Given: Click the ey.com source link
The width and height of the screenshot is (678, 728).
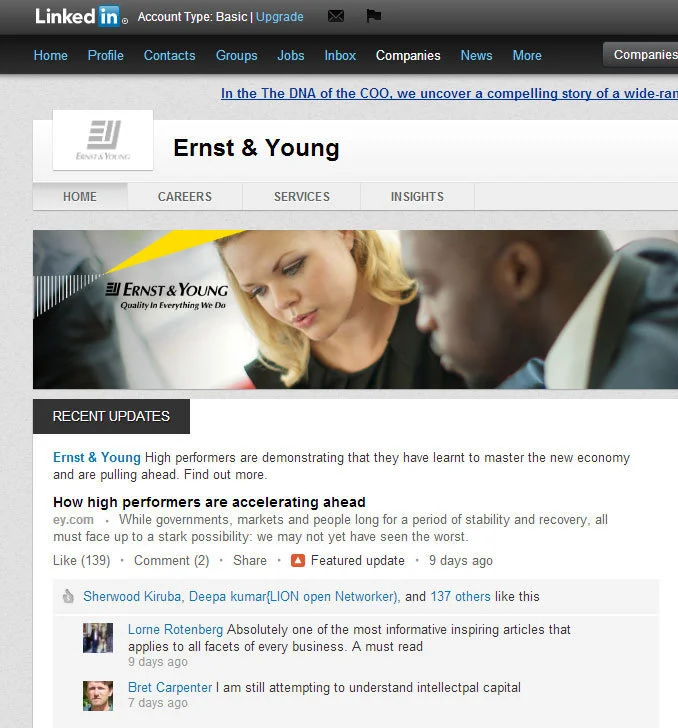Looking at the screenshot, I should click(73, 520).
